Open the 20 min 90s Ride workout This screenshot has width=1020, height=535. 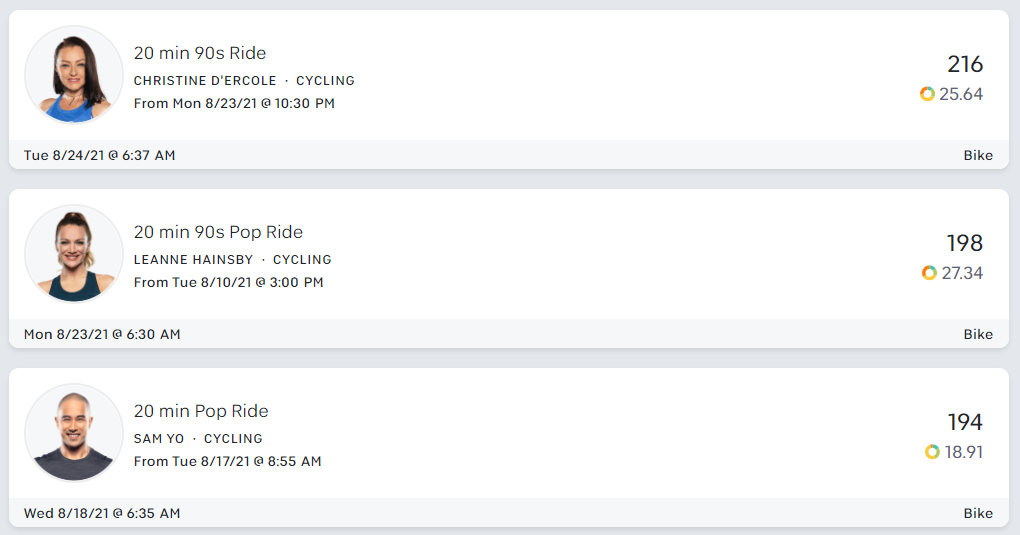[x=200, y=53]
